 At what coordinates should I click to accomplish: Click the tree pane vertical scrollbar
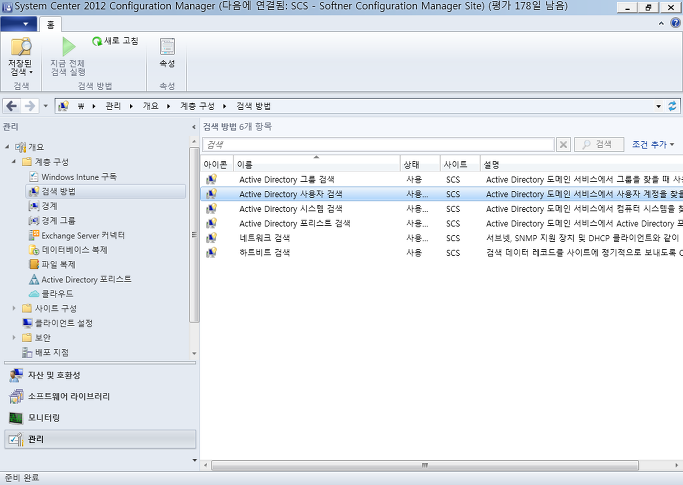click(x=194, y=234)
